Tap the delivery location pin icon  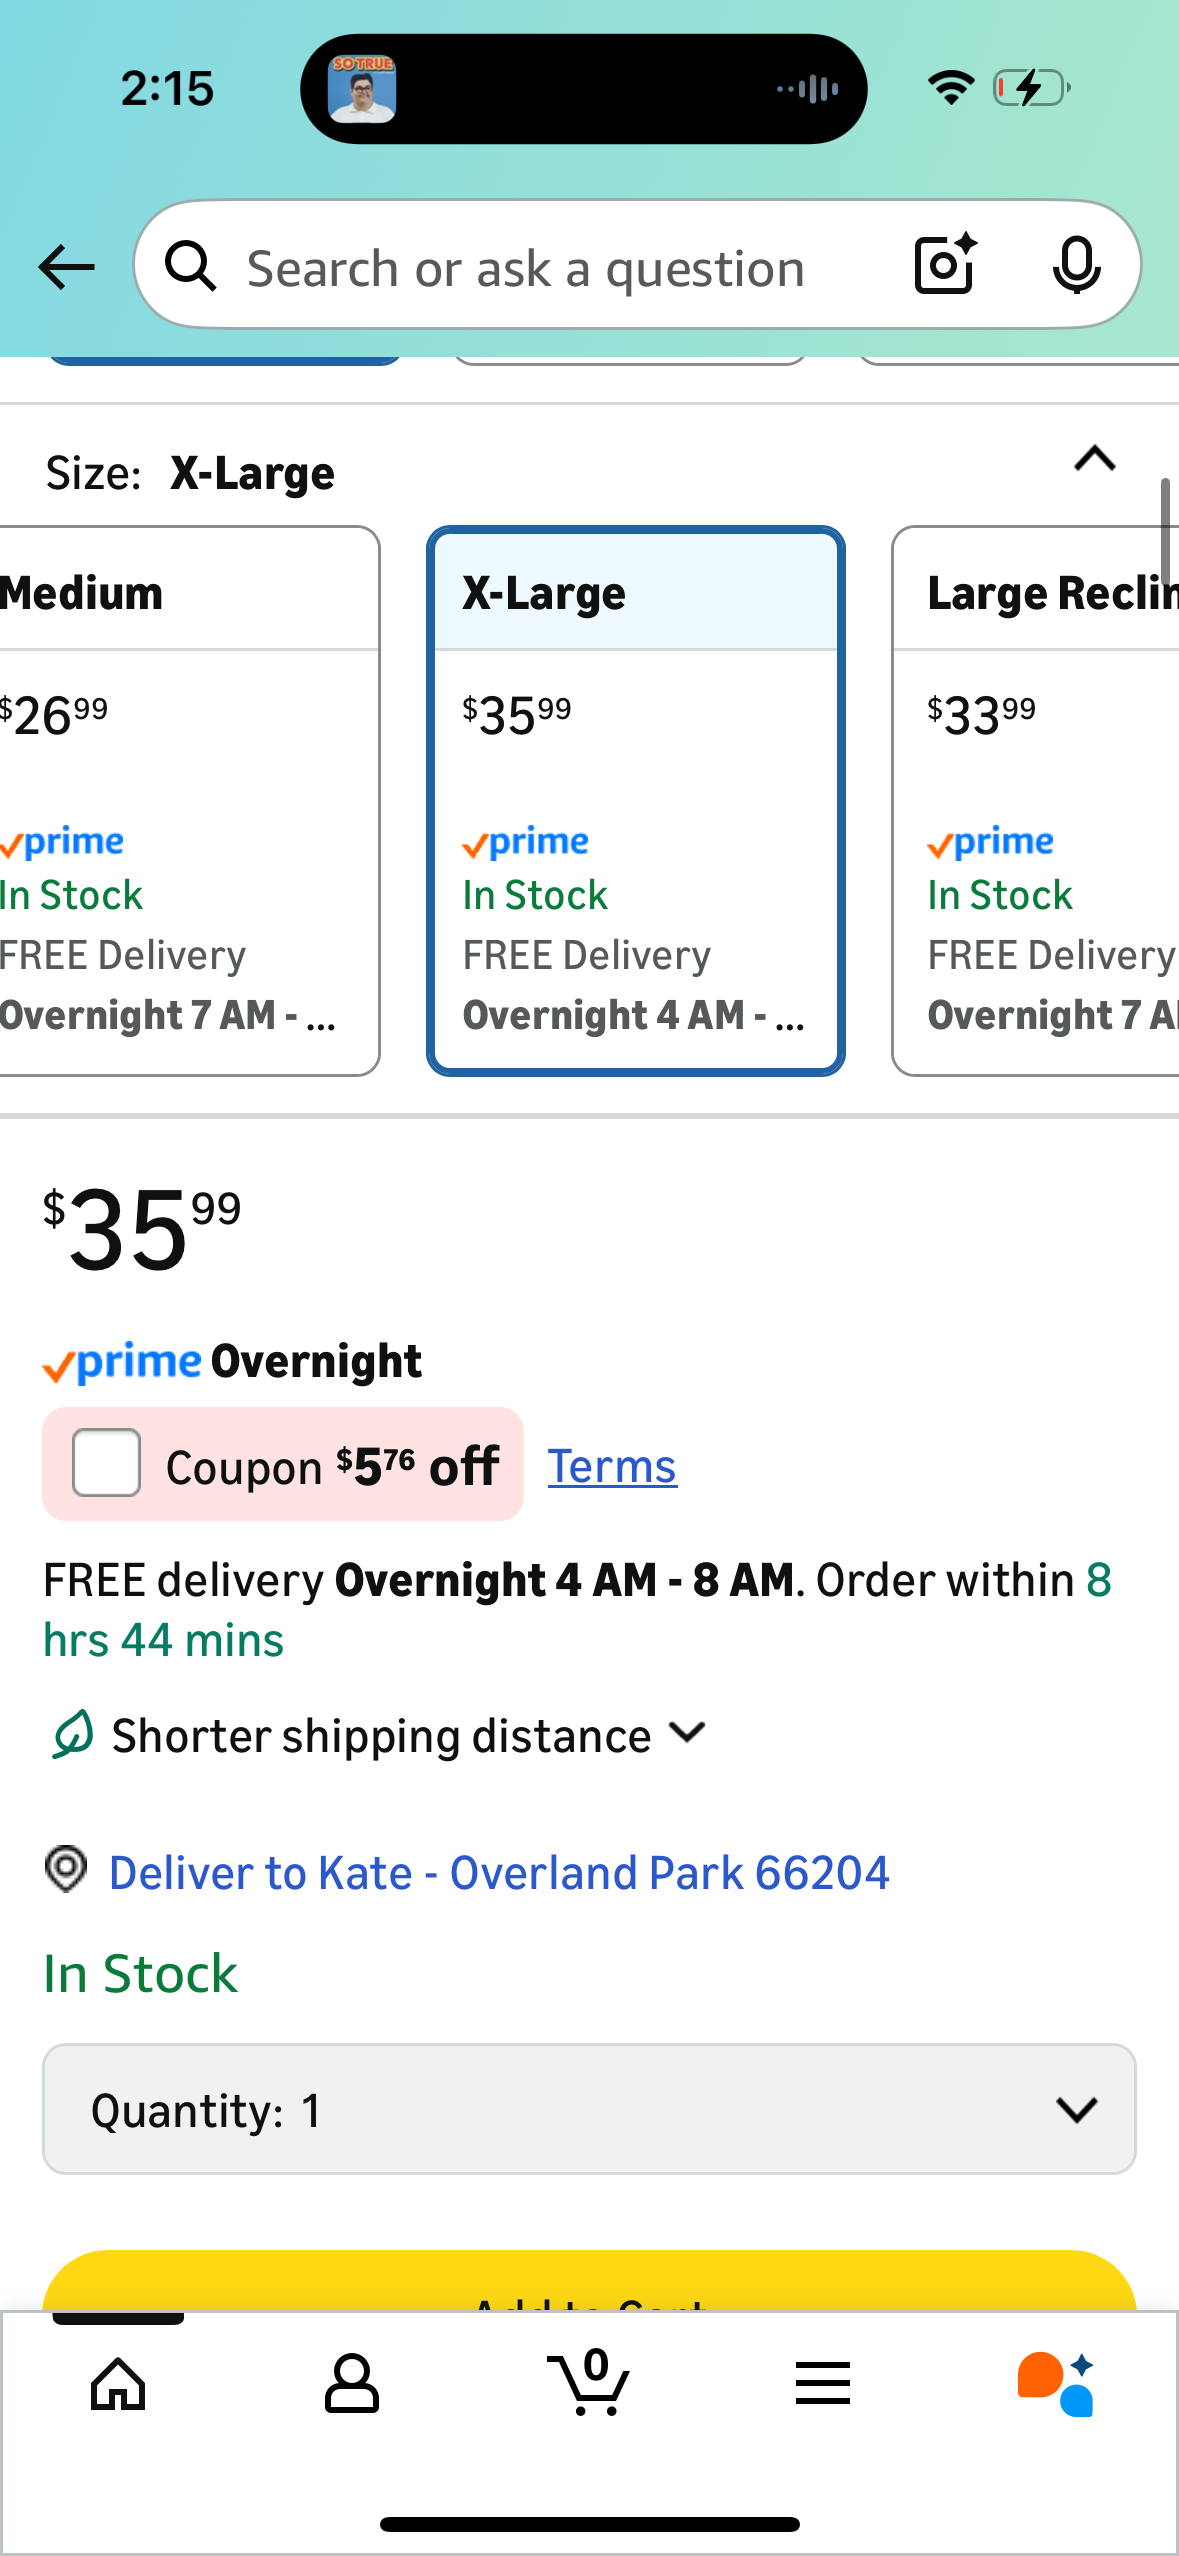pyautogui.click(x=66, y=1869)
